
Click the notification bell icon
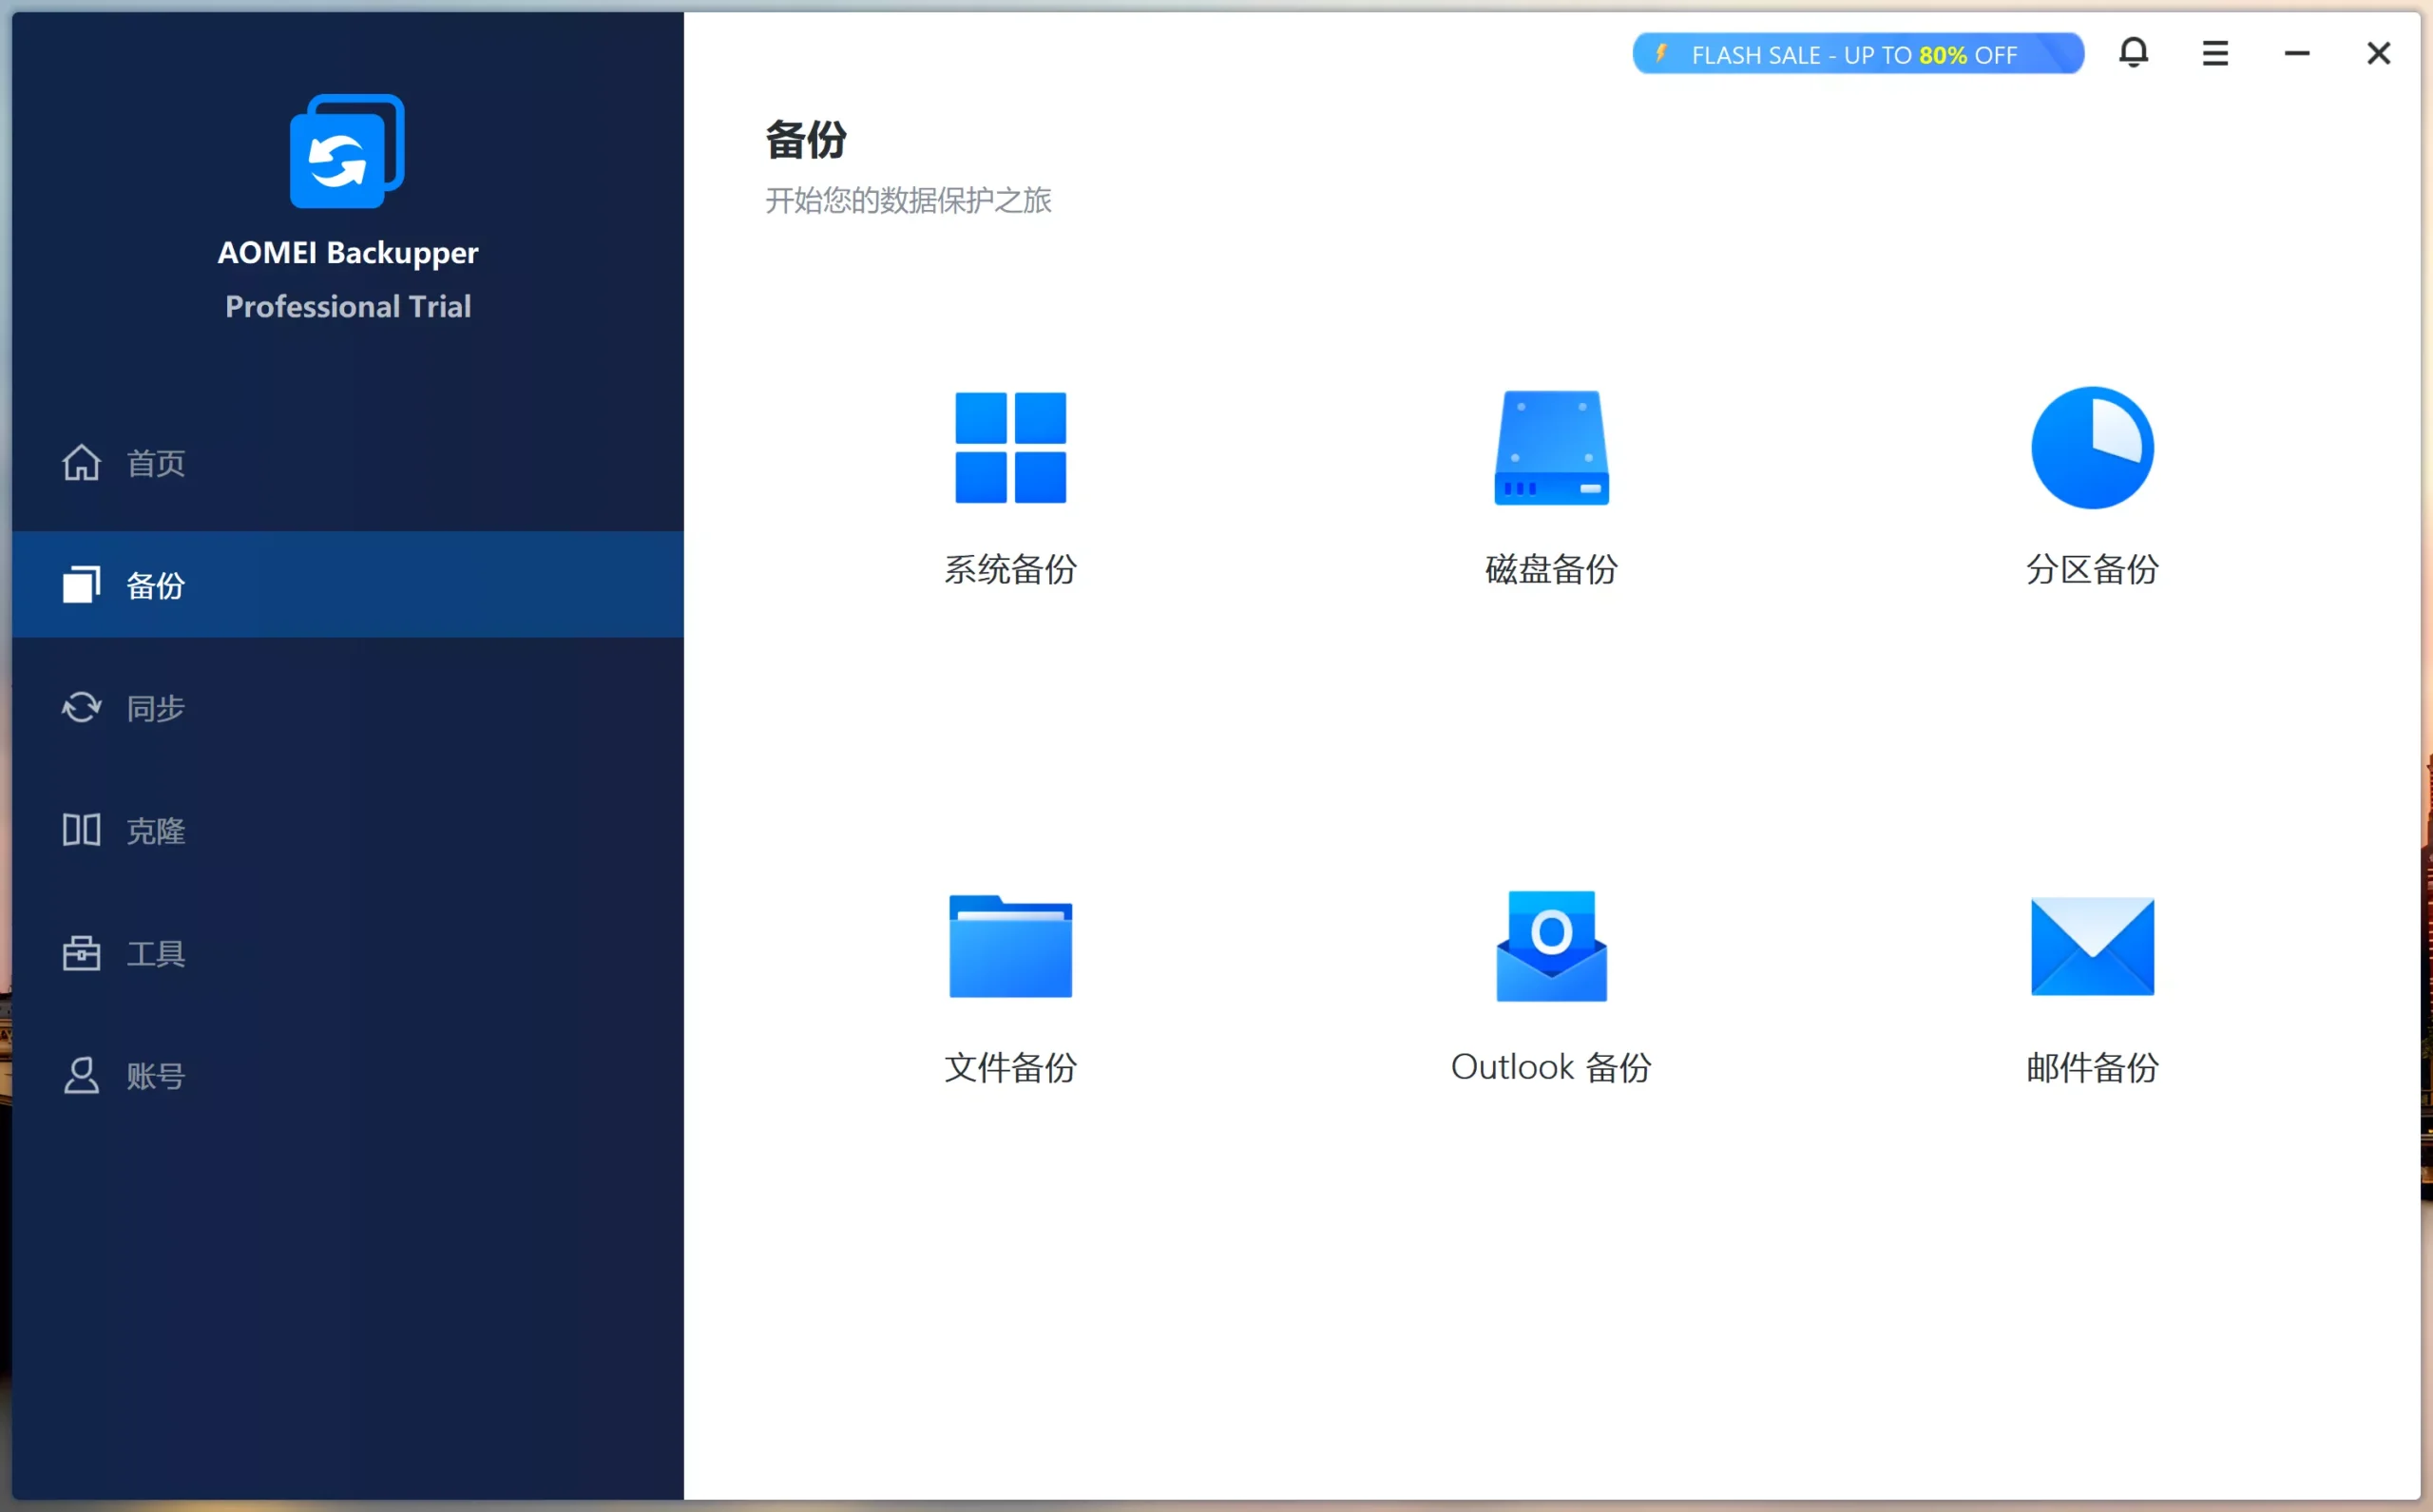(x=2134, y=53)
